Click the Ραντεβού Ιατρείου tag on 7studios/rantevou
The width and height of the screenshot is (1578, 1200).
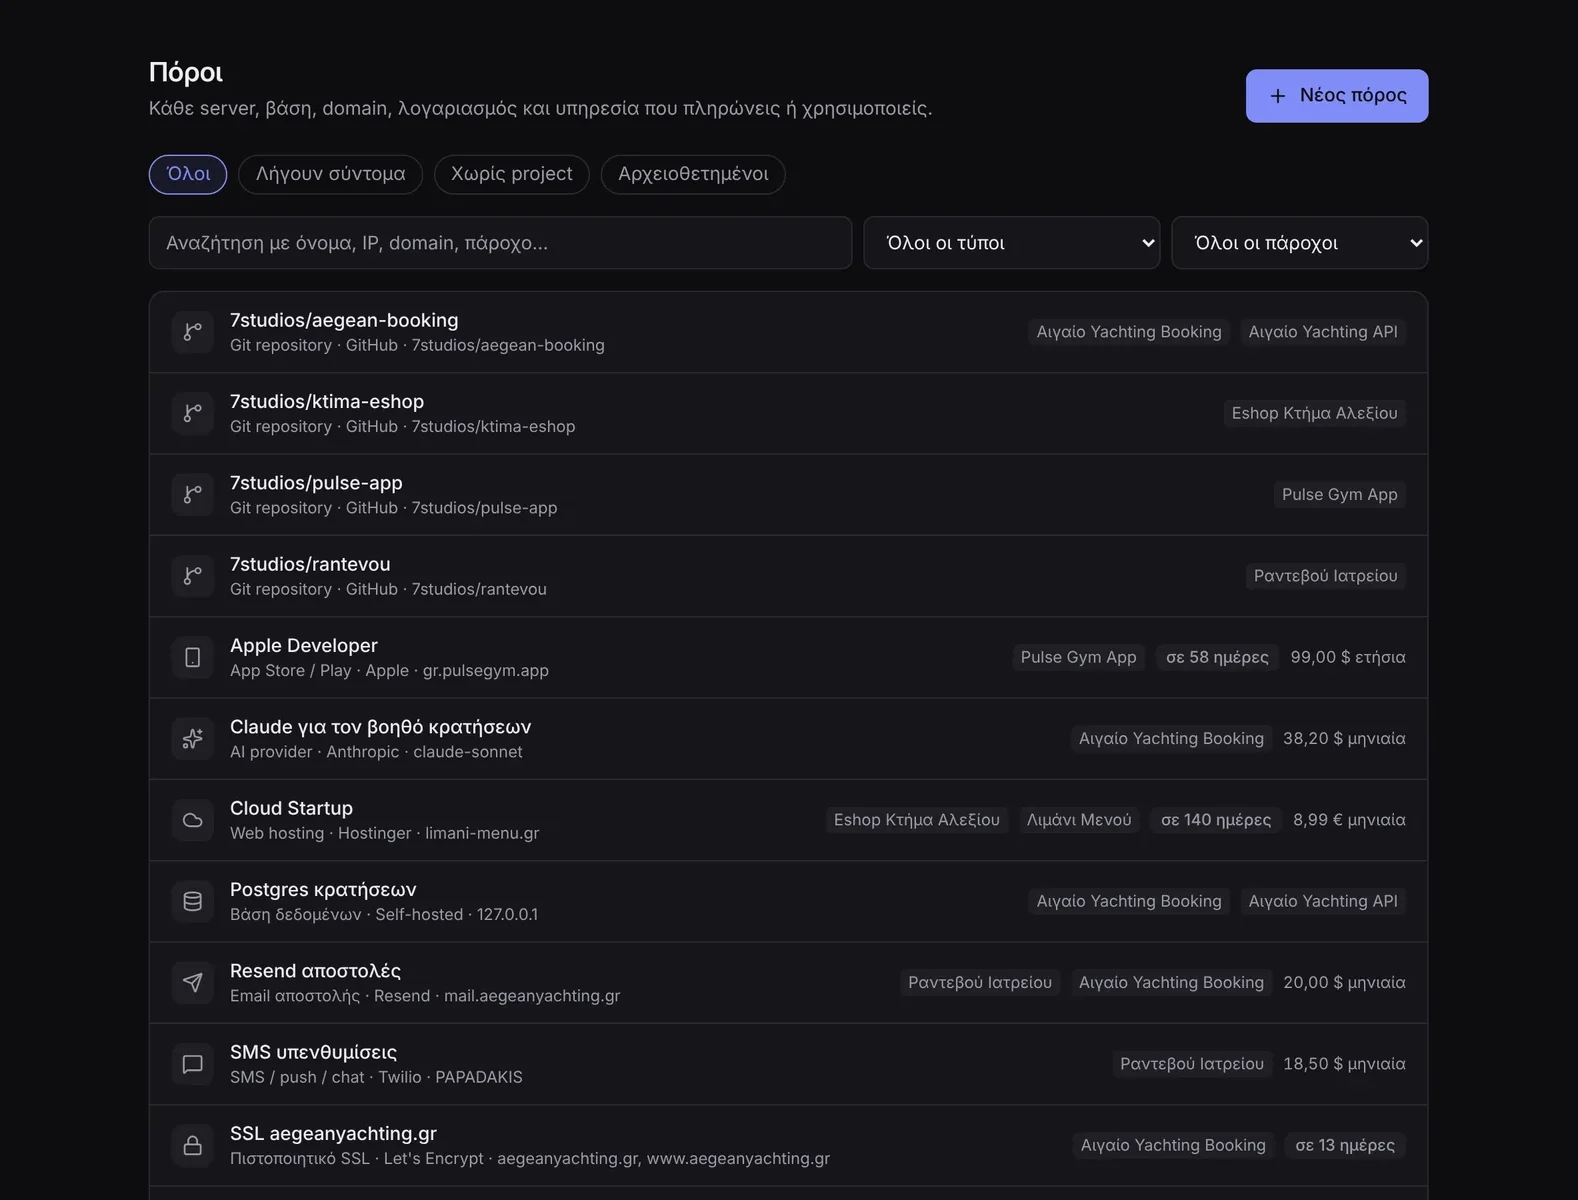tap(1326, 576)
